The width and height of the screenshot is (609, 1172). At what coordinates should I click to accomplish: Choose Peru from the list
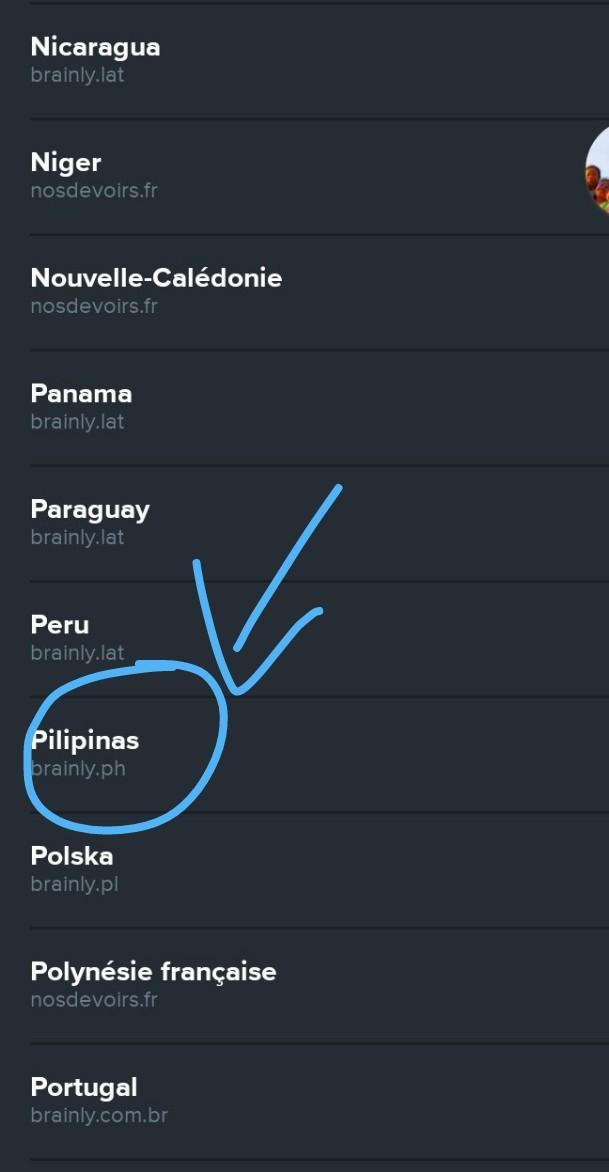(60, 625)
